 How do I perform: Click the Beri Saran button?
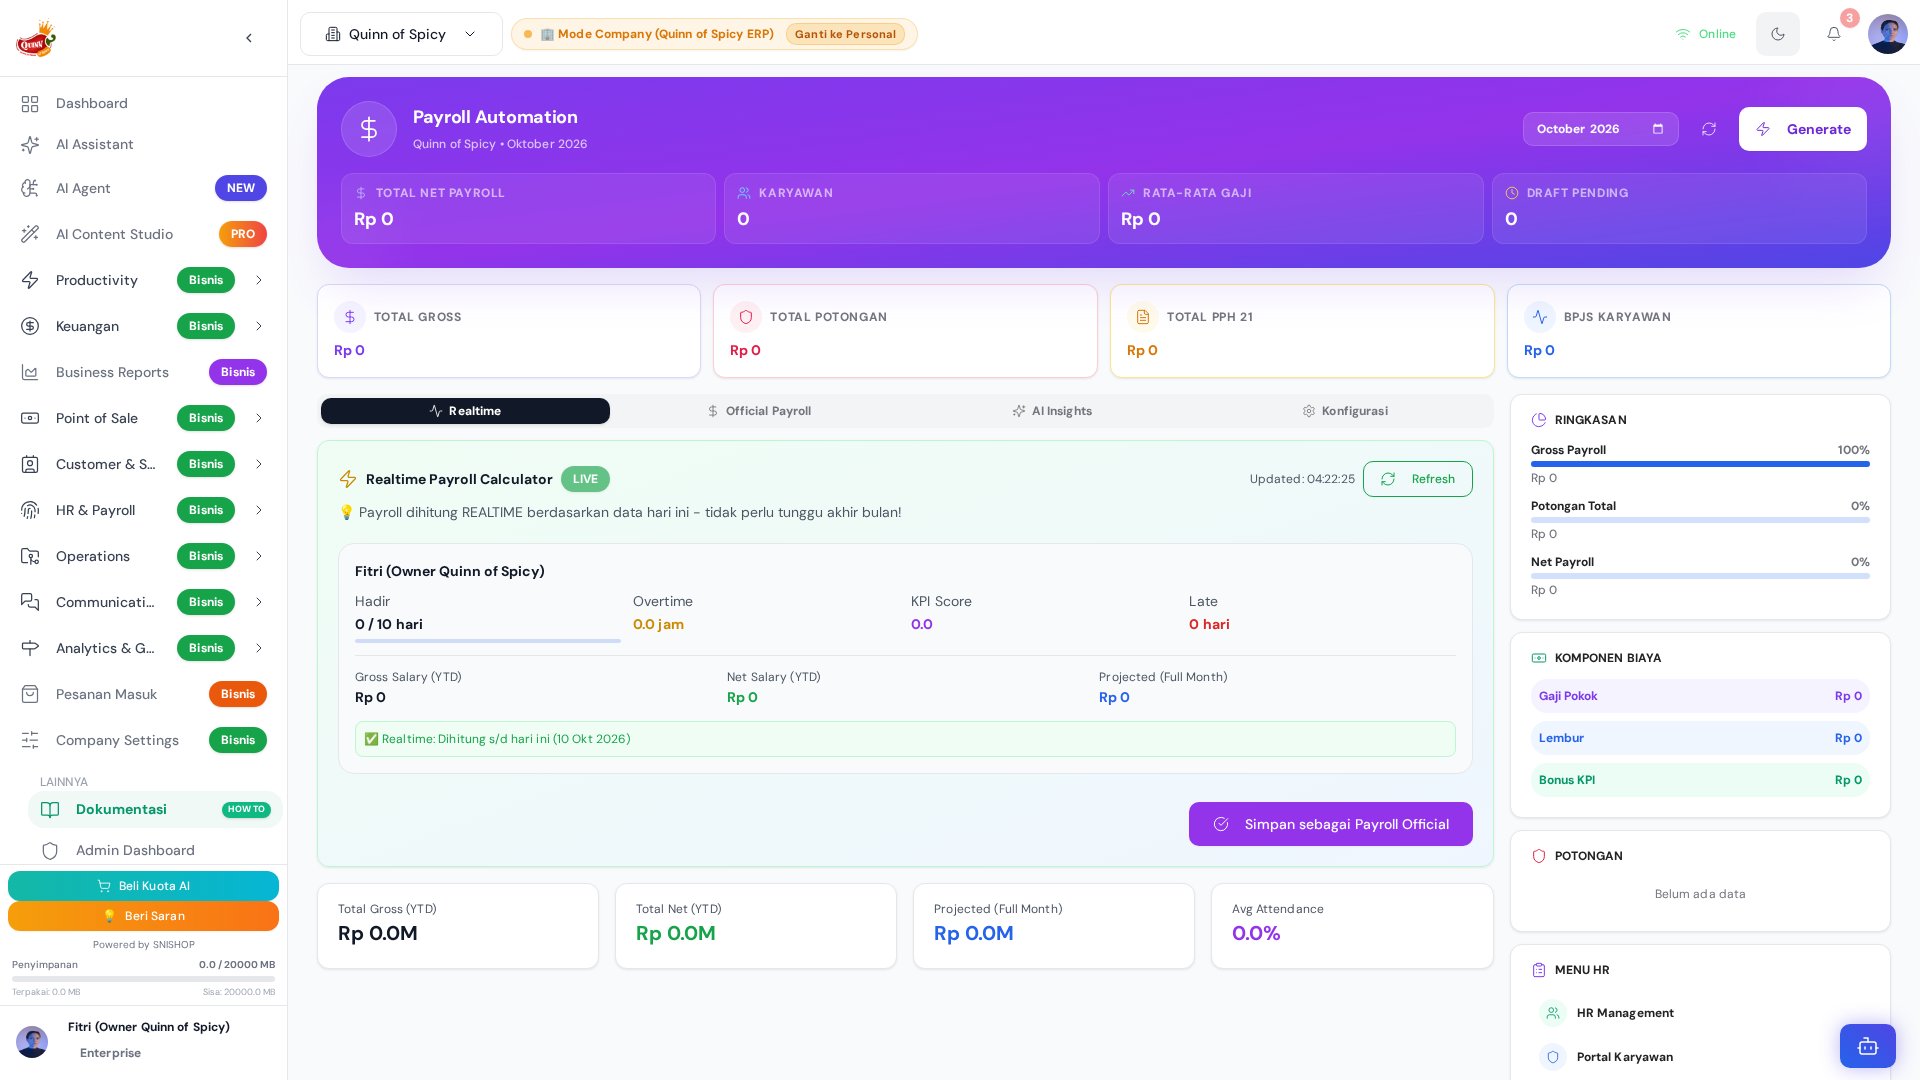tap(143, 916)
